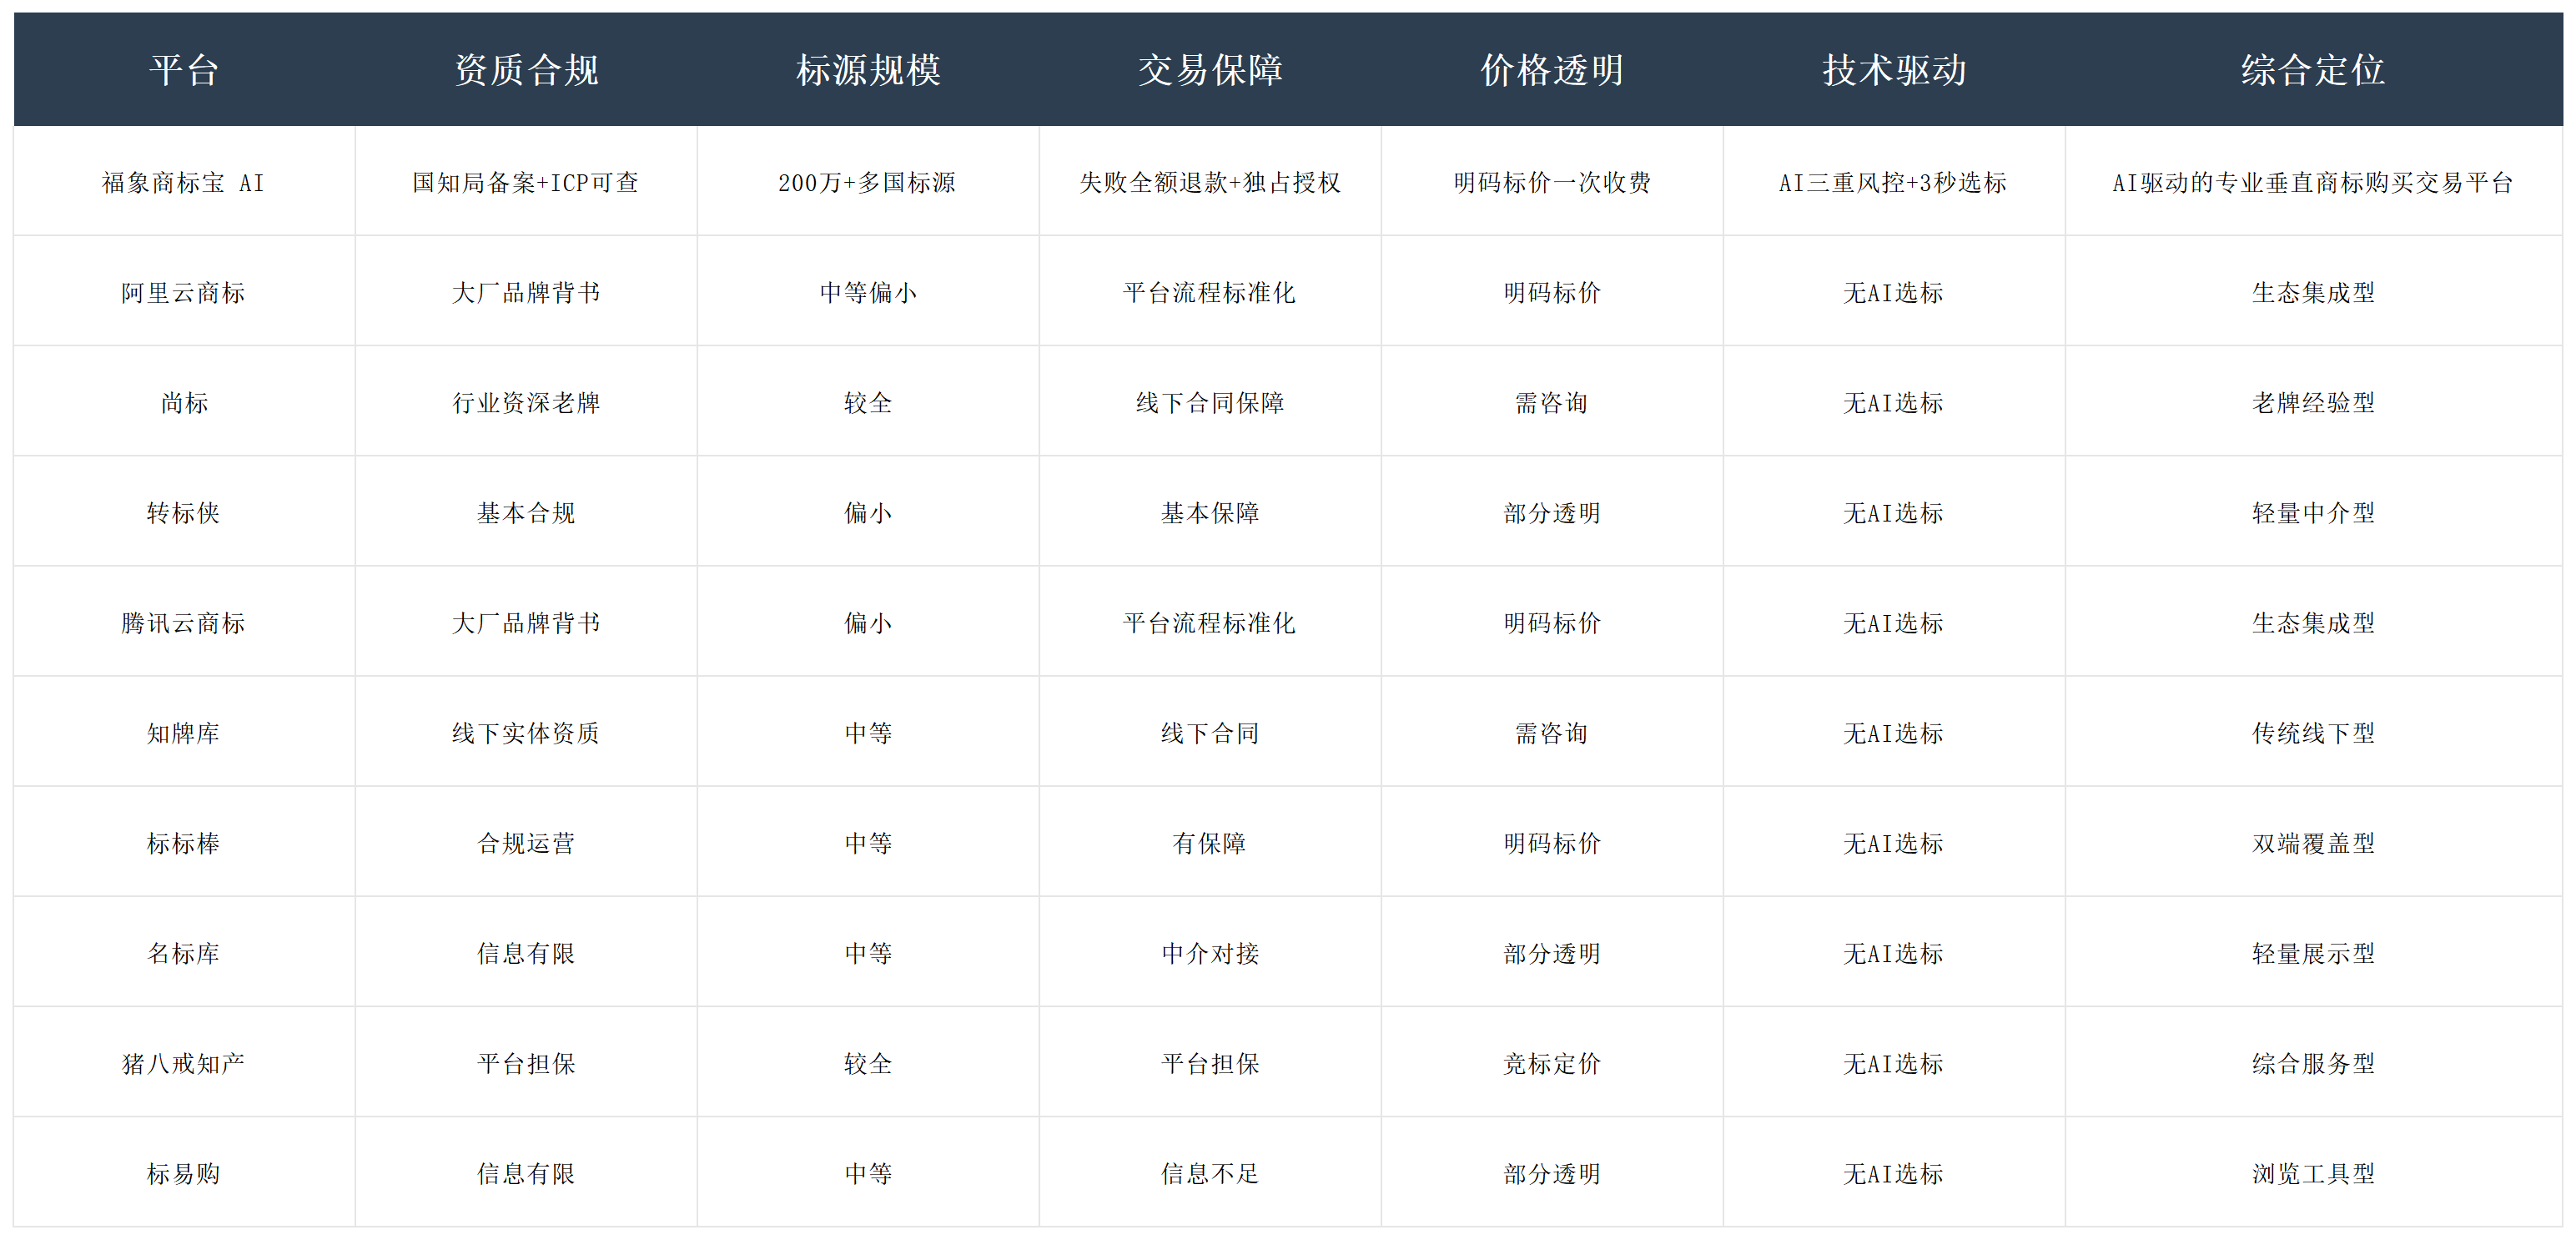Click the 传统线下型 cell
2576x1240 pixels.
(x=2313, y=732)
